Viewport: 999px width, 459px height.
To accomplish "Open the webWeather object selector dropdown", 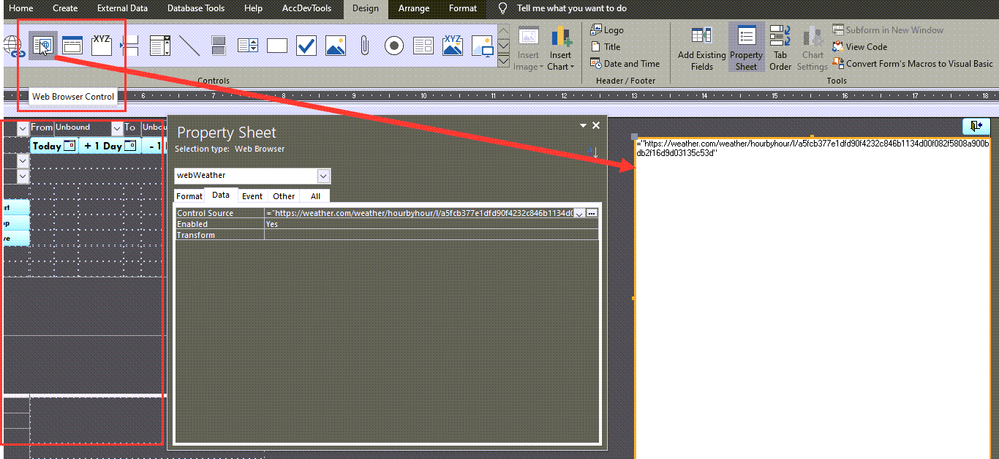I will point(324,175).
